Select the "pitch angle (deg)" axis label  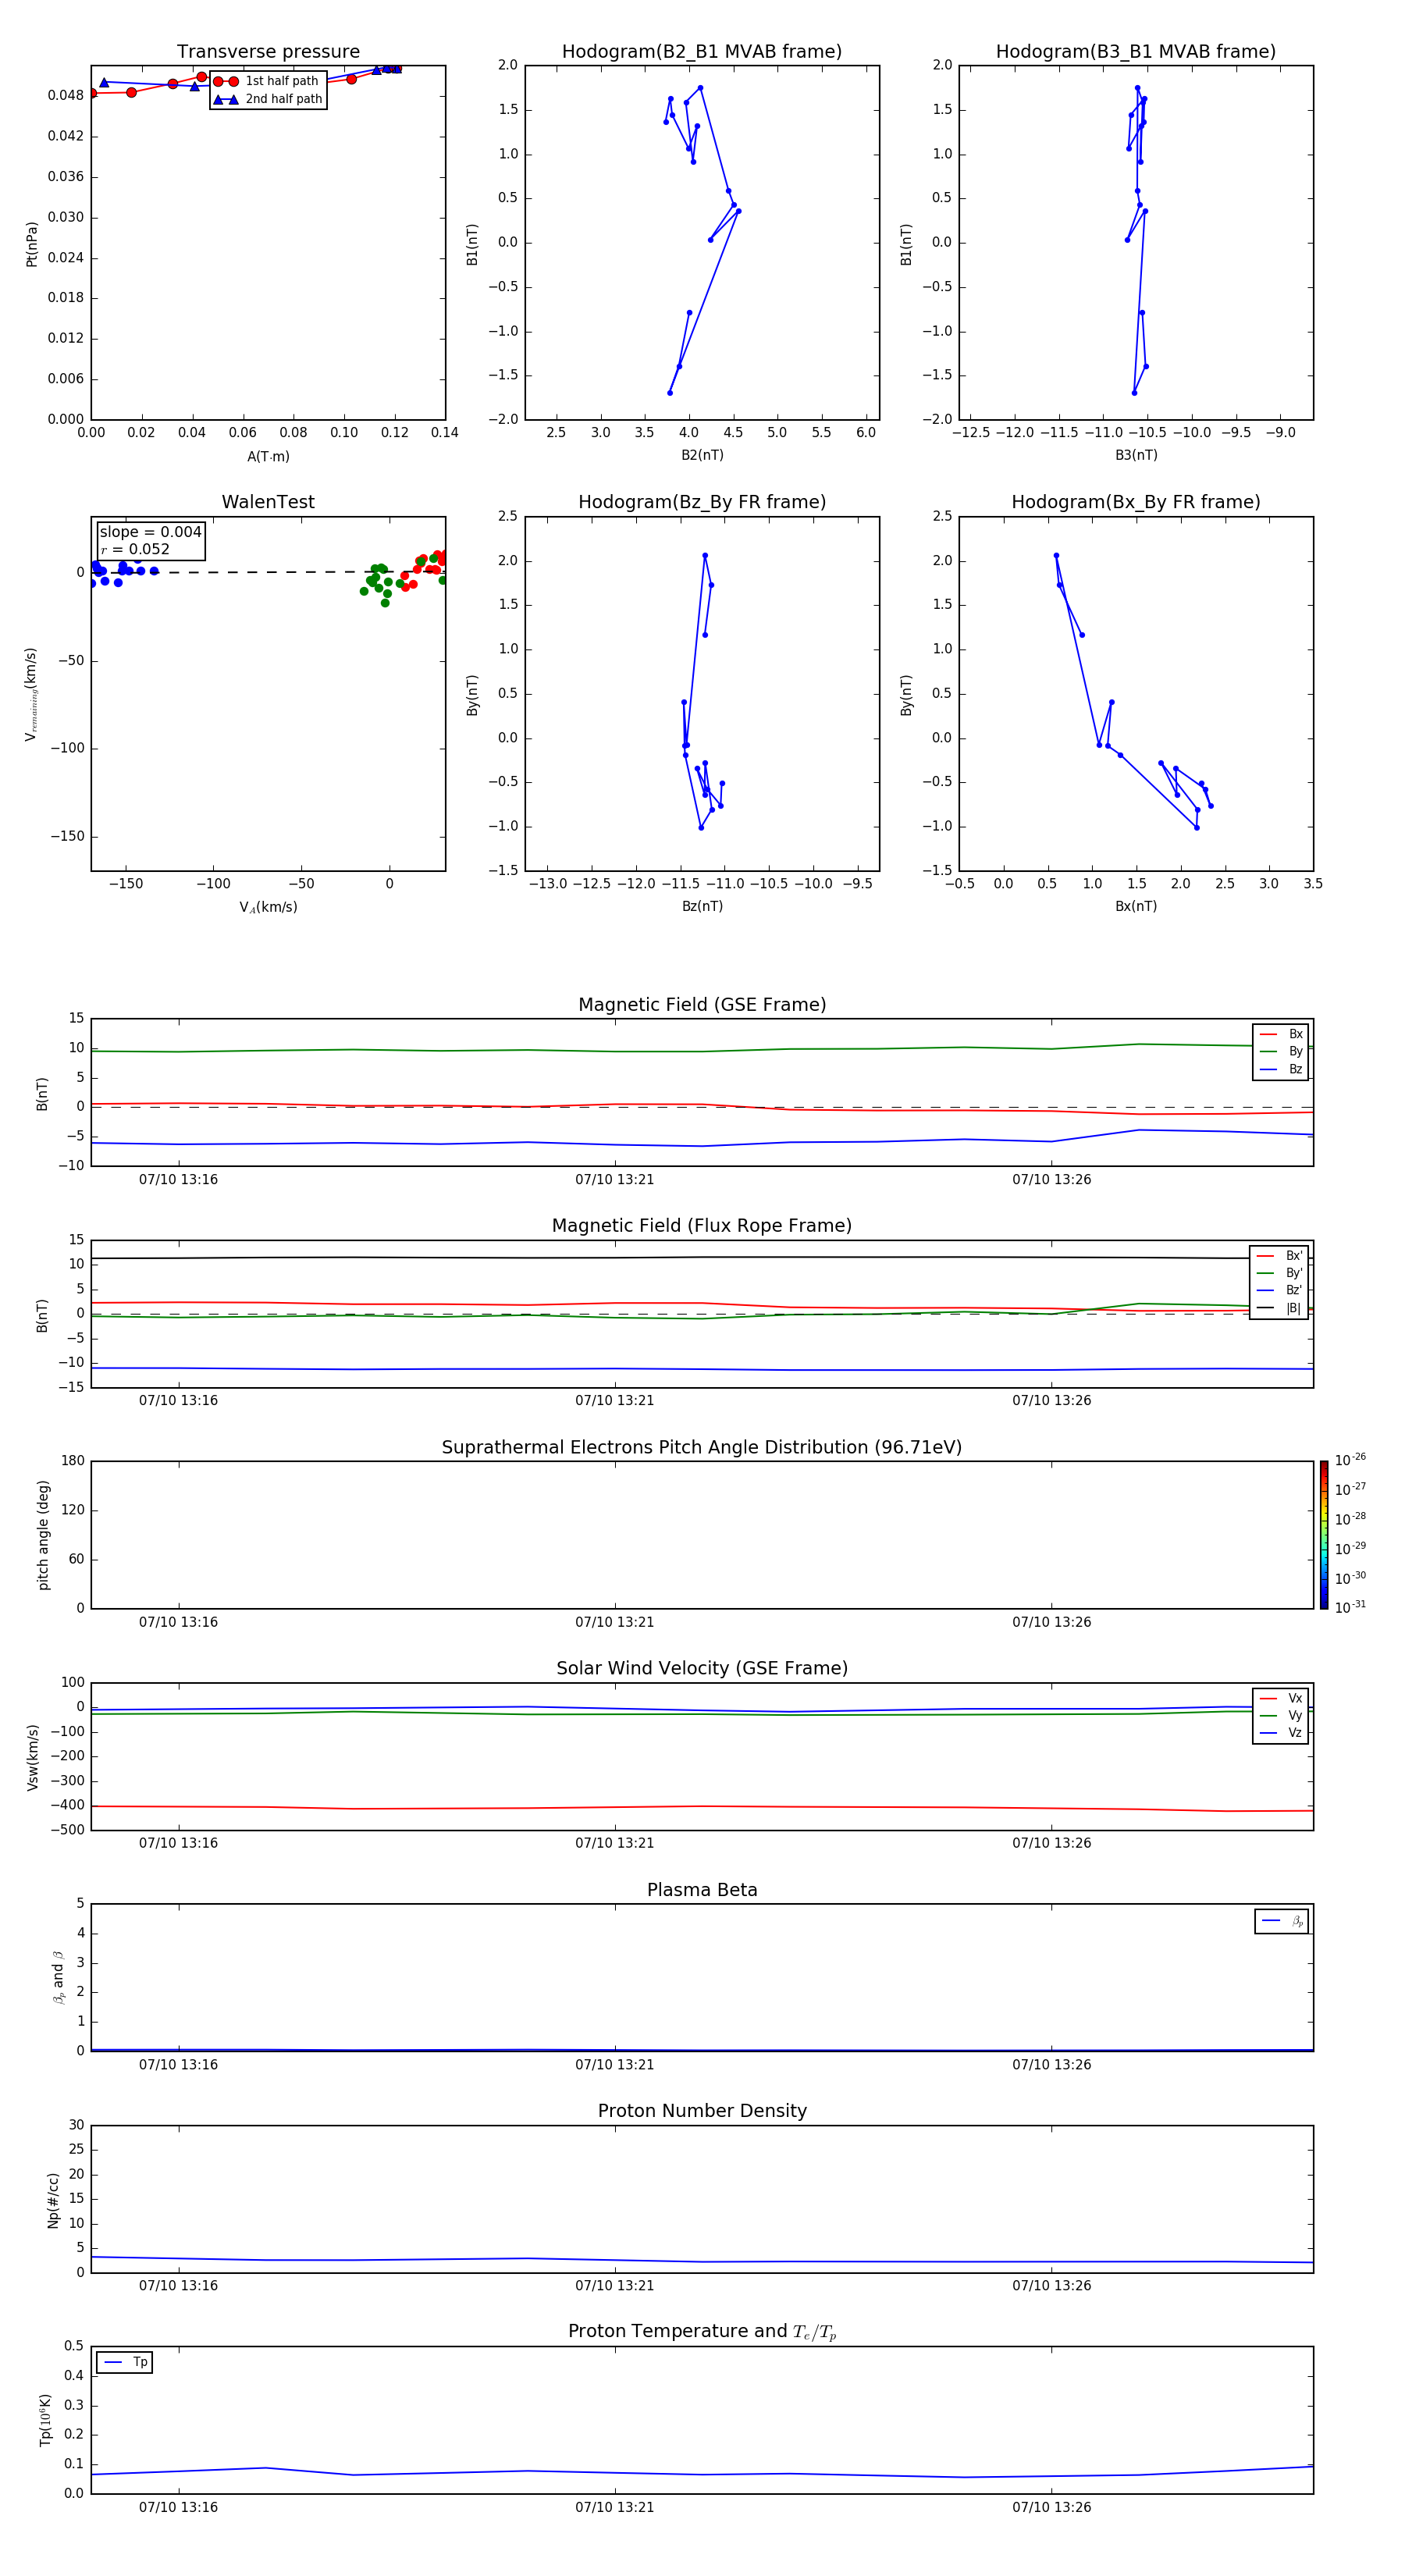click(43, 1535)
